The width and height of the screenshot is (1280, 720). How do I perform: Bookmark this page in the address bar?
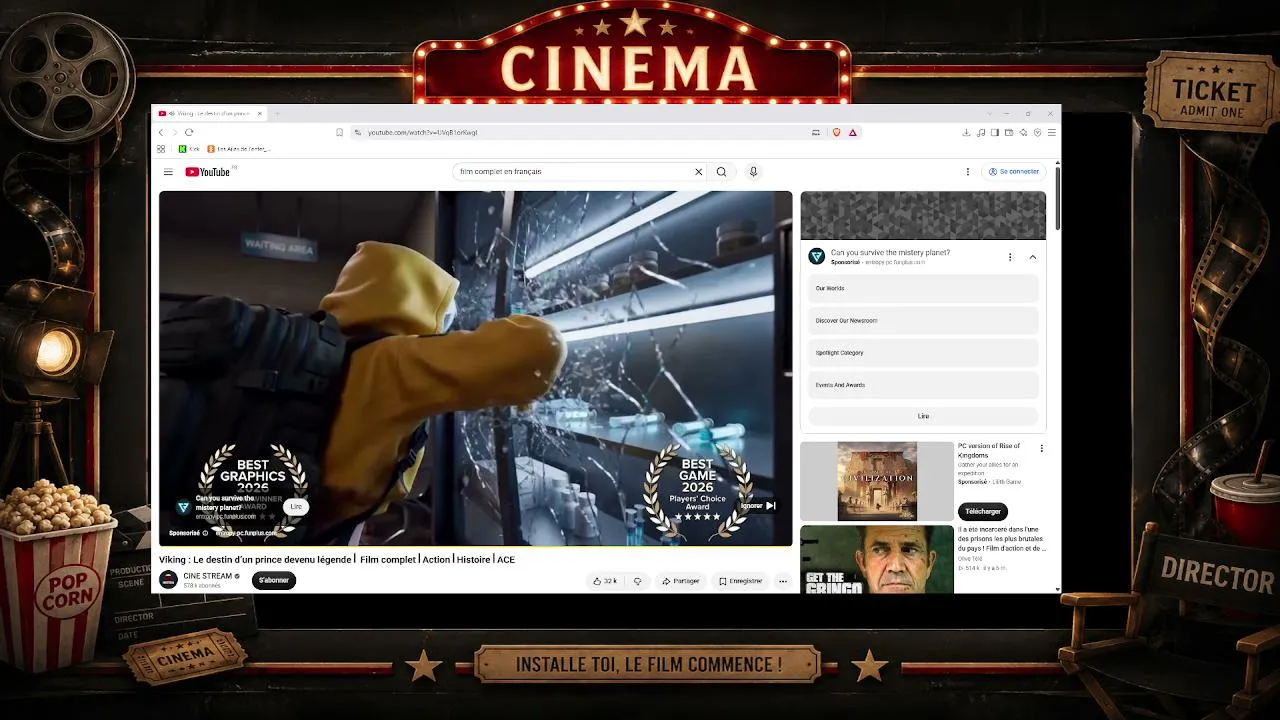[340, 132]
